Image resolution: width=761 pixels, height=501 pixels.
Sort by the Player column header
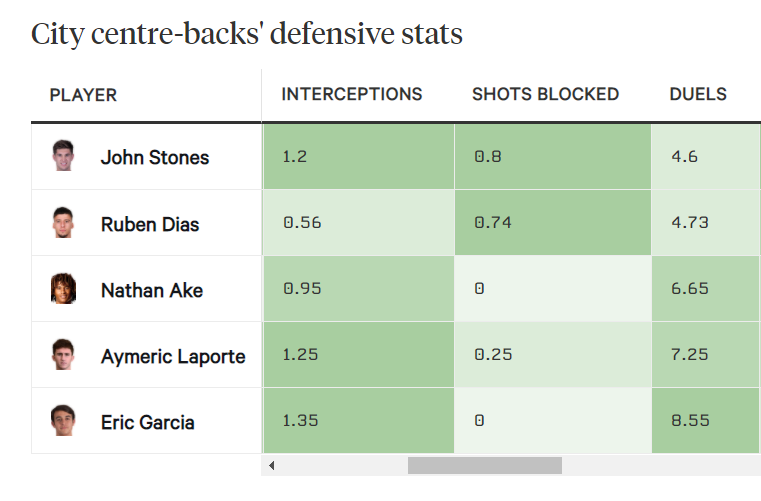point(83,95)
